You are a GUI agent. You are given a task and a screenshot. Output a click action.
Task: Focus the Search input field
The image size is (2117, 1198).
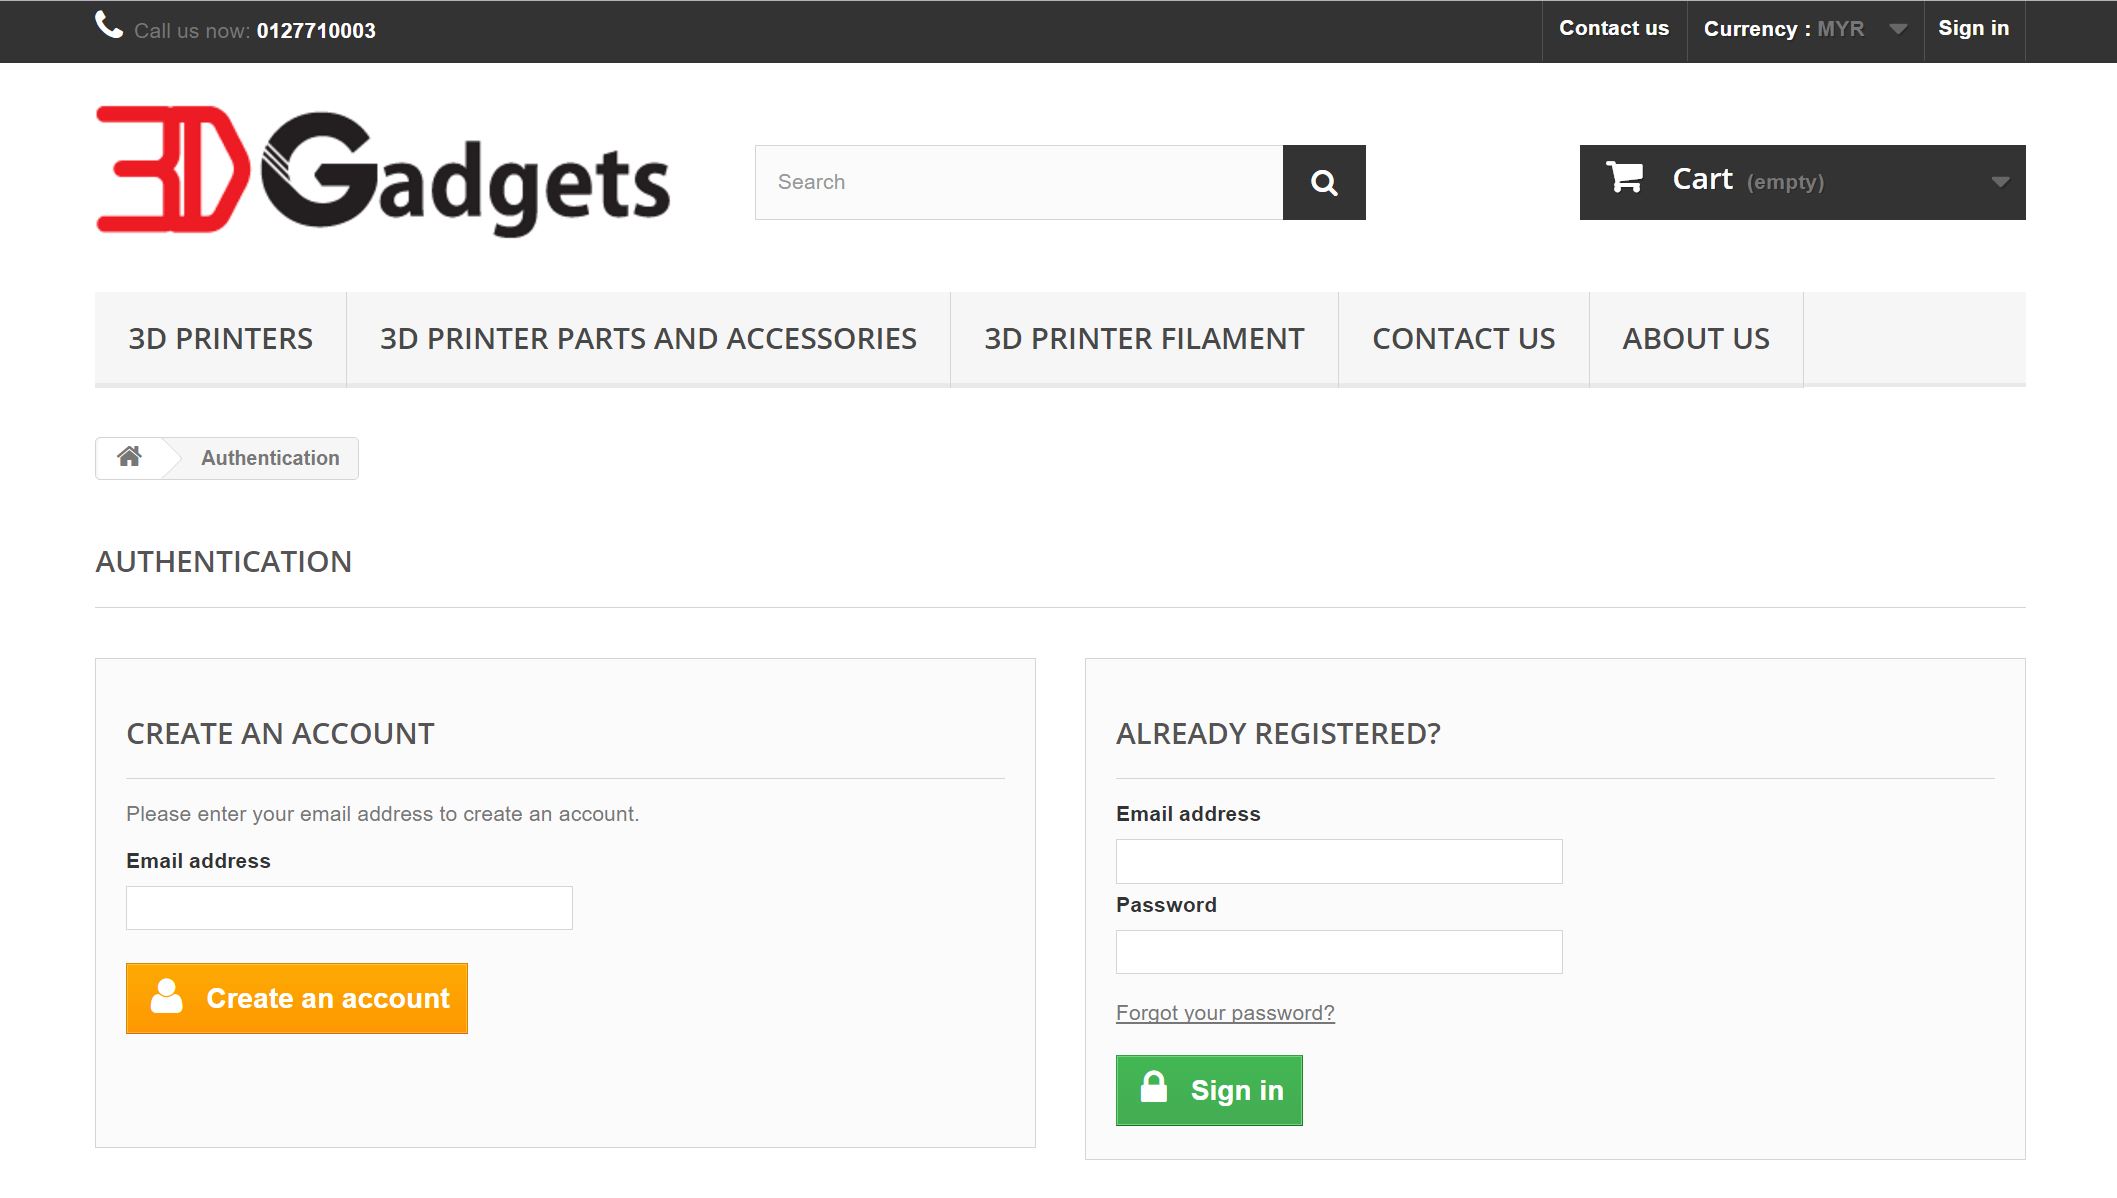pos(1019,182)
